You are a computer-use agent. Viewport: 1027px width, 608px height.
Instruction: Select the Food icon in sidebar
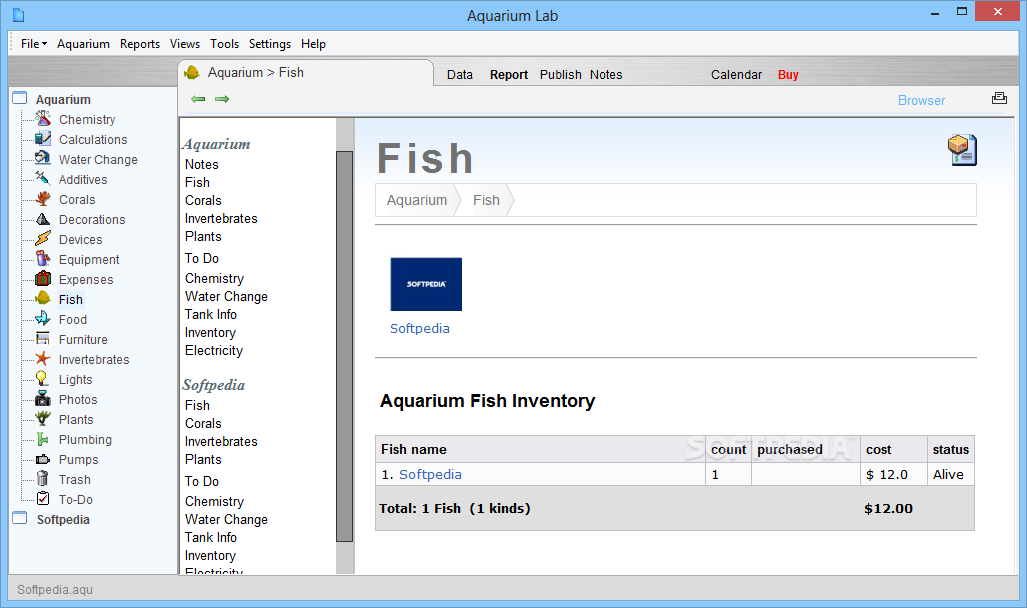(x=43, y=318)
